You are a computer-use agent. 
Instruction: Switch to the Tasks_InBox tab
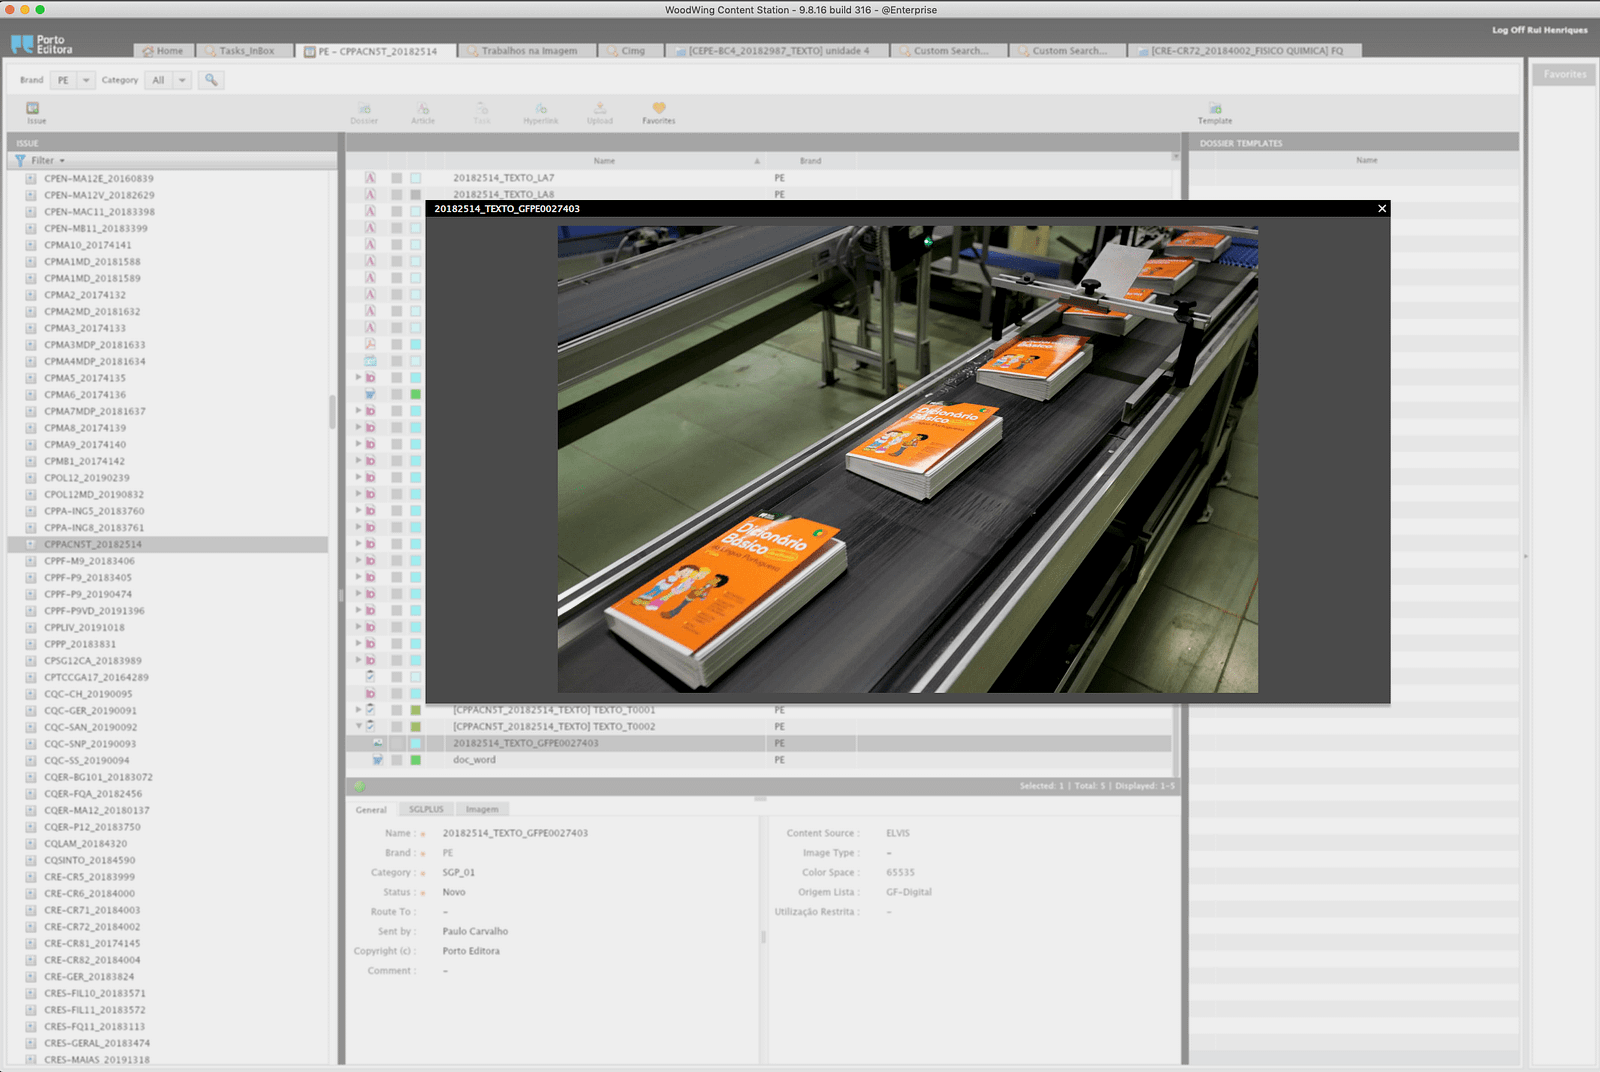(x=246, y=51)
